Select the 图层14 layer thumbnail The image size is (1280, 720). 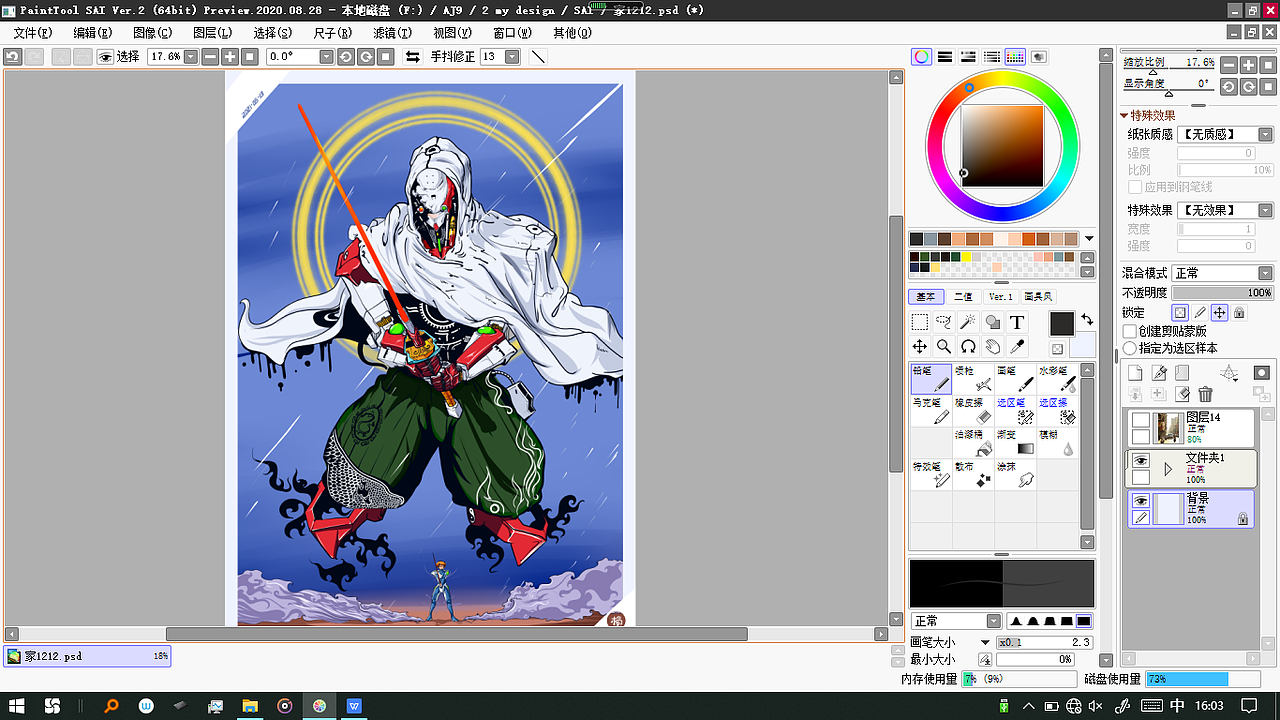click(1168, 428)
